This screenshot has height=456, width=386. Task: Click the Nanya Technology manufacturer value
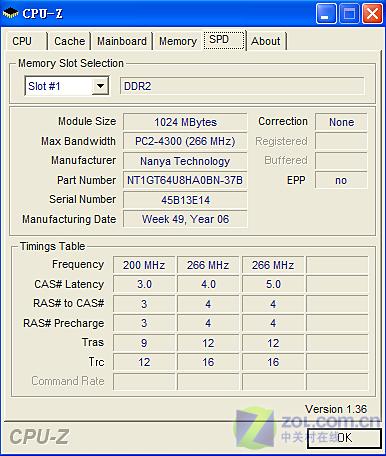point(185,161)
